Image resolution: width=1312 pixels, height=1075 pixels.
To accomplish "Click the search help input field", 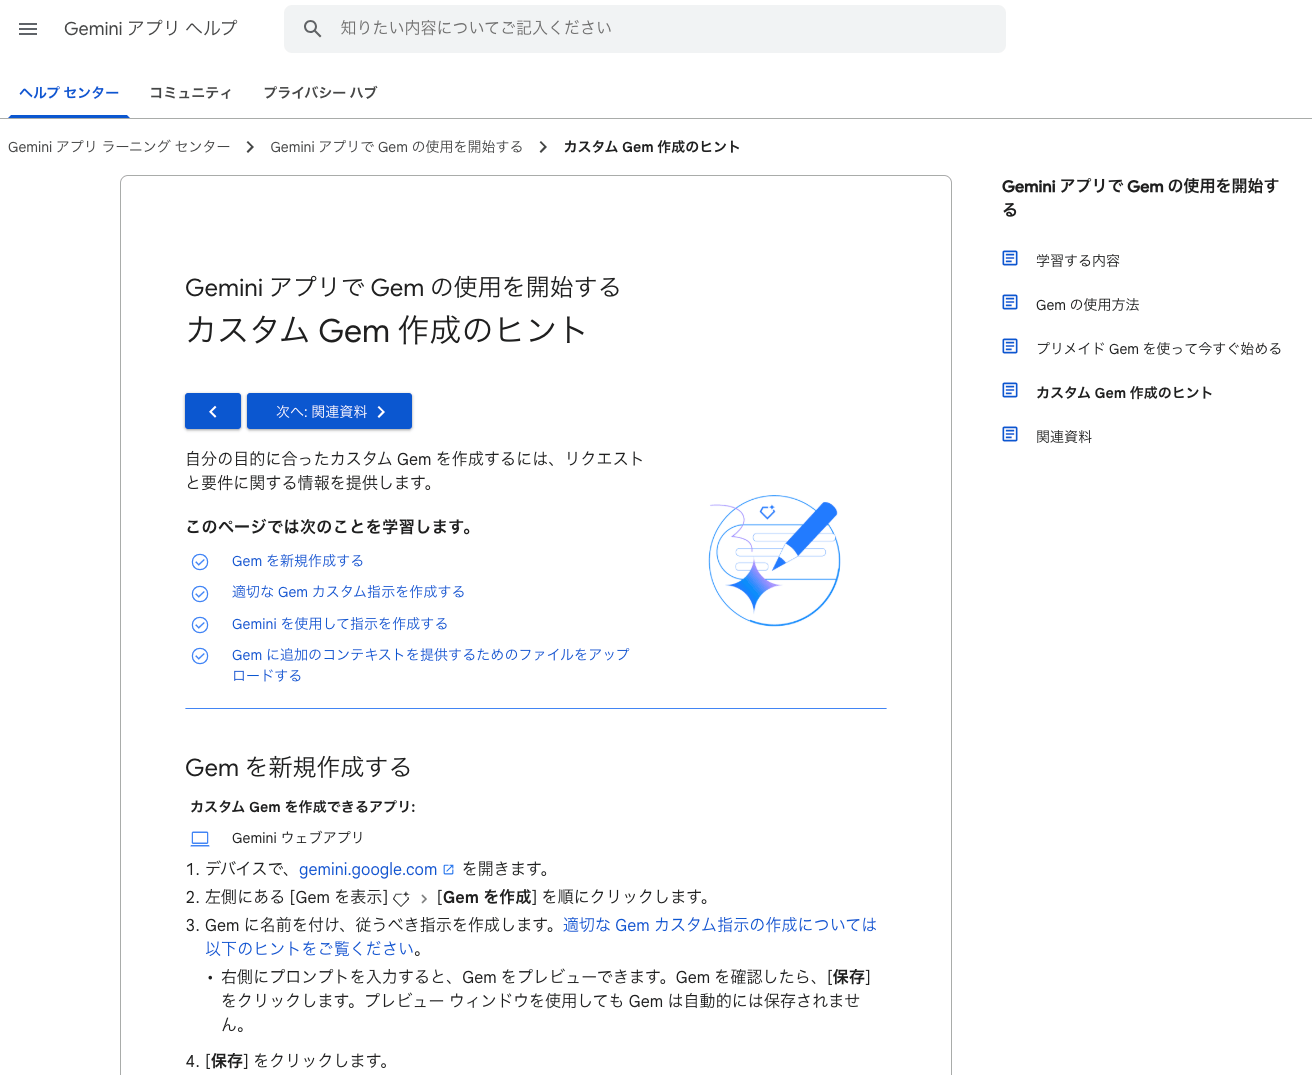I will point(645,29).
